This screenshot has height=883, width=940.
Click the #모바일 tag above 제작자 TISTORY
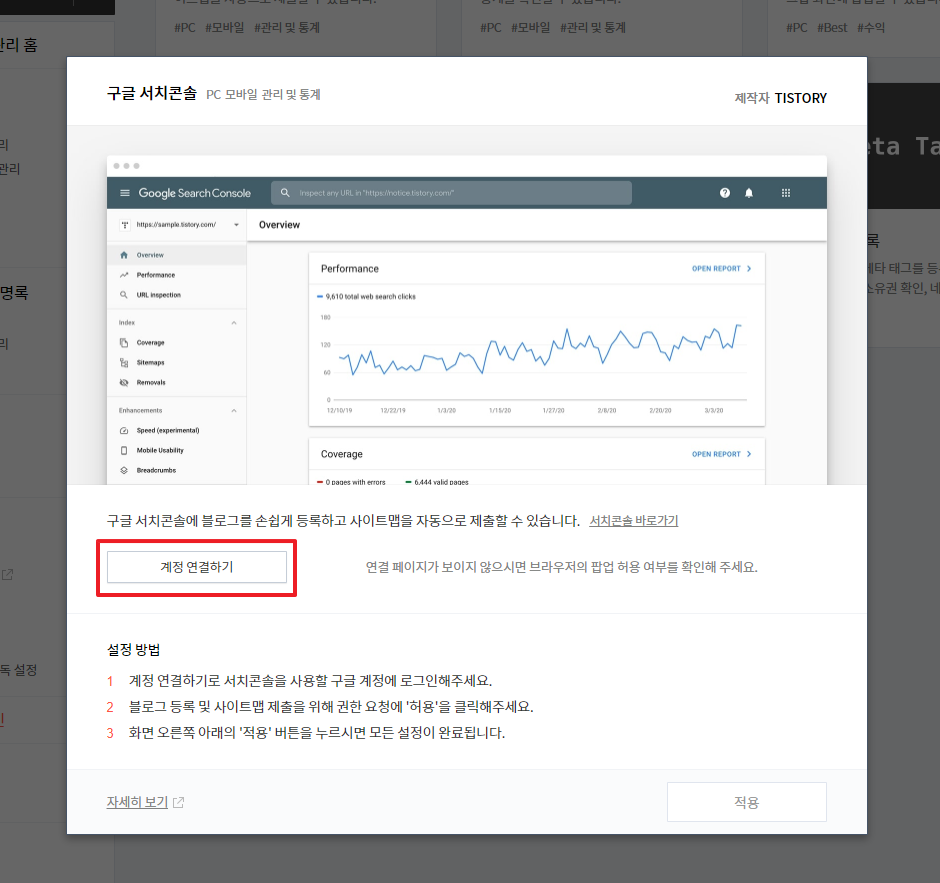click(x=531, y=28)
